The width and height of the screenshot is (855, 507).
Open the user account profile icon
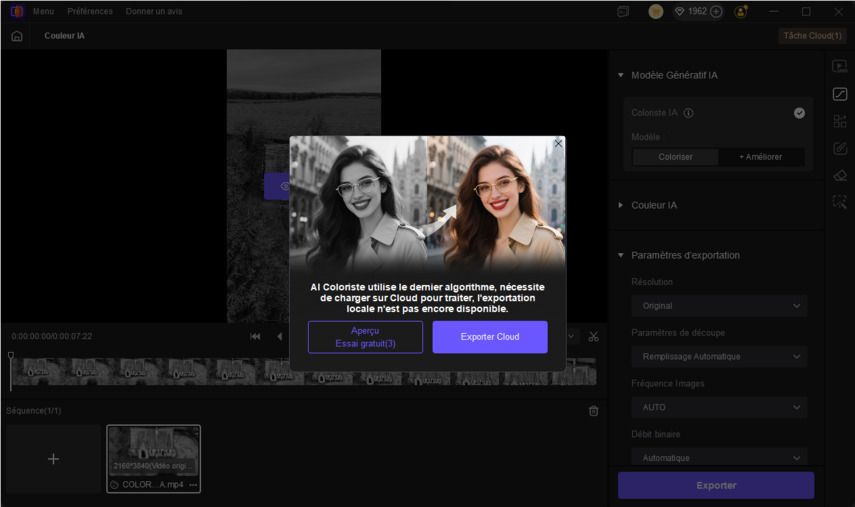[741, 12]
